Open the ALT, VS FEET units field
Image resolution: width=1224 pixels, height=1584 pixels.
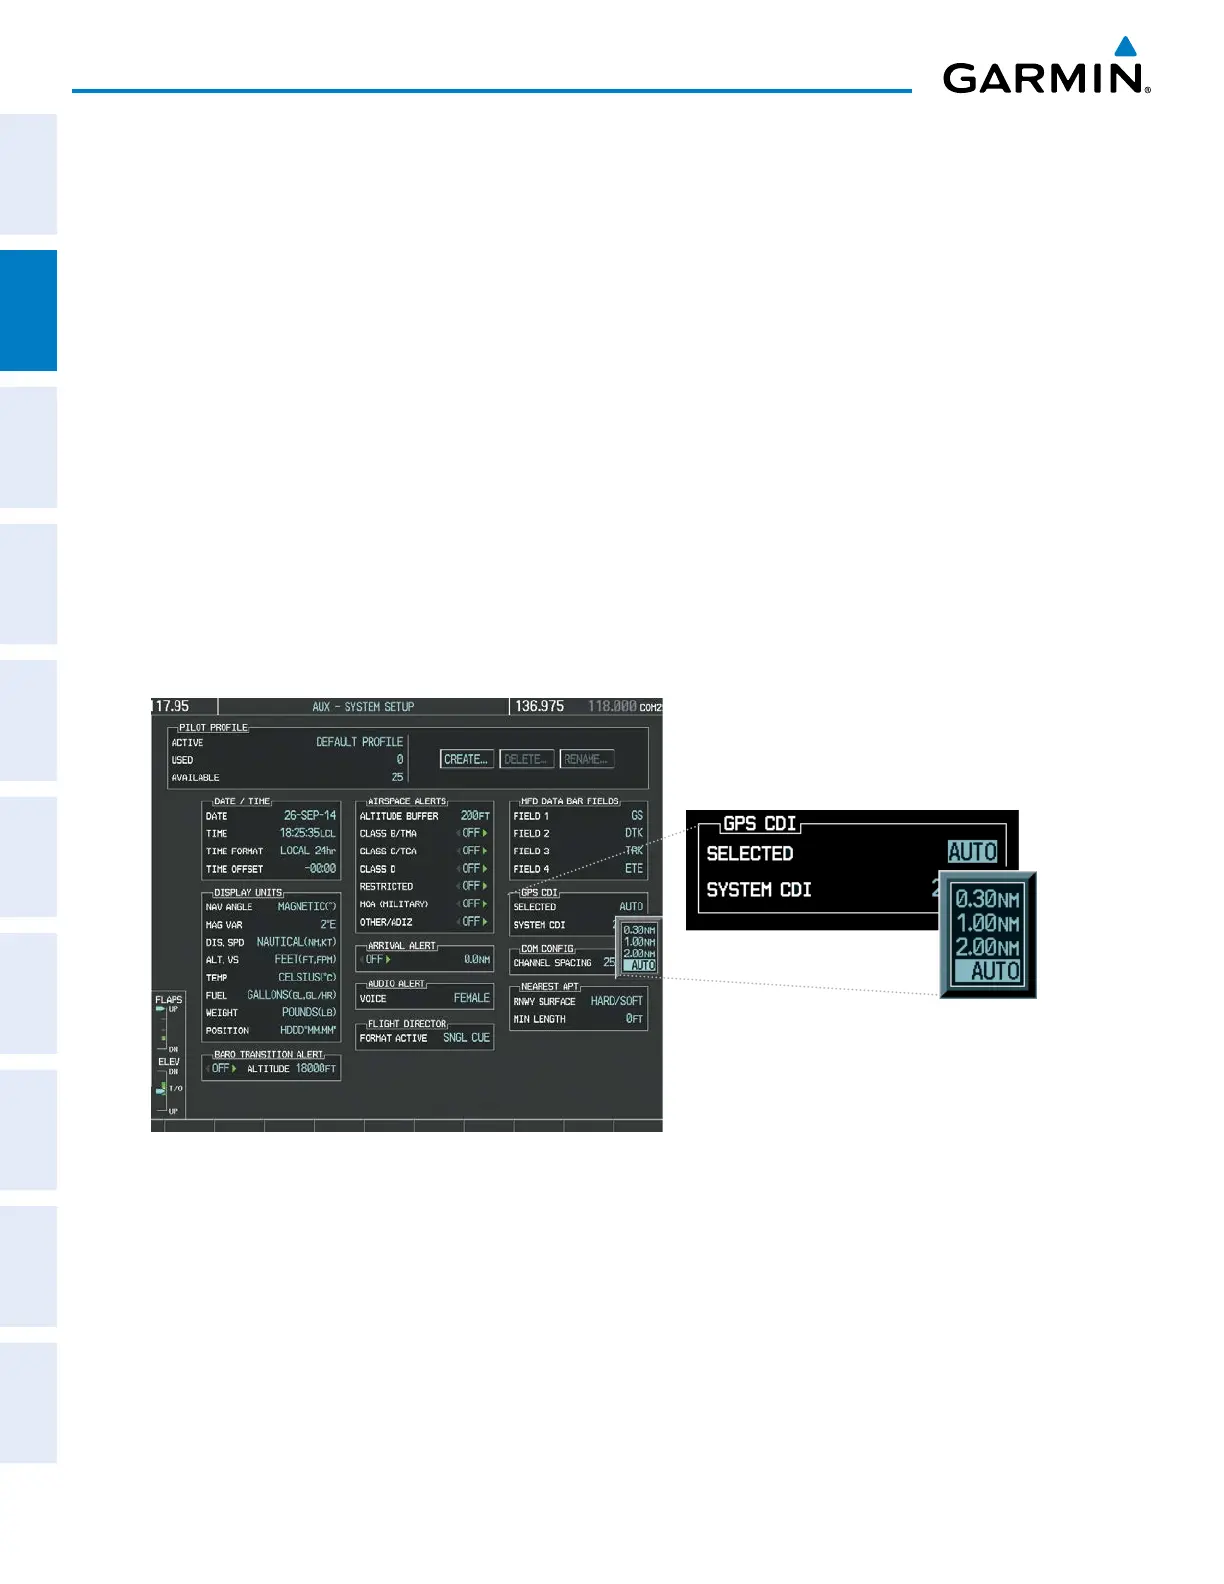pyautogui.click(x=305, y=960)
